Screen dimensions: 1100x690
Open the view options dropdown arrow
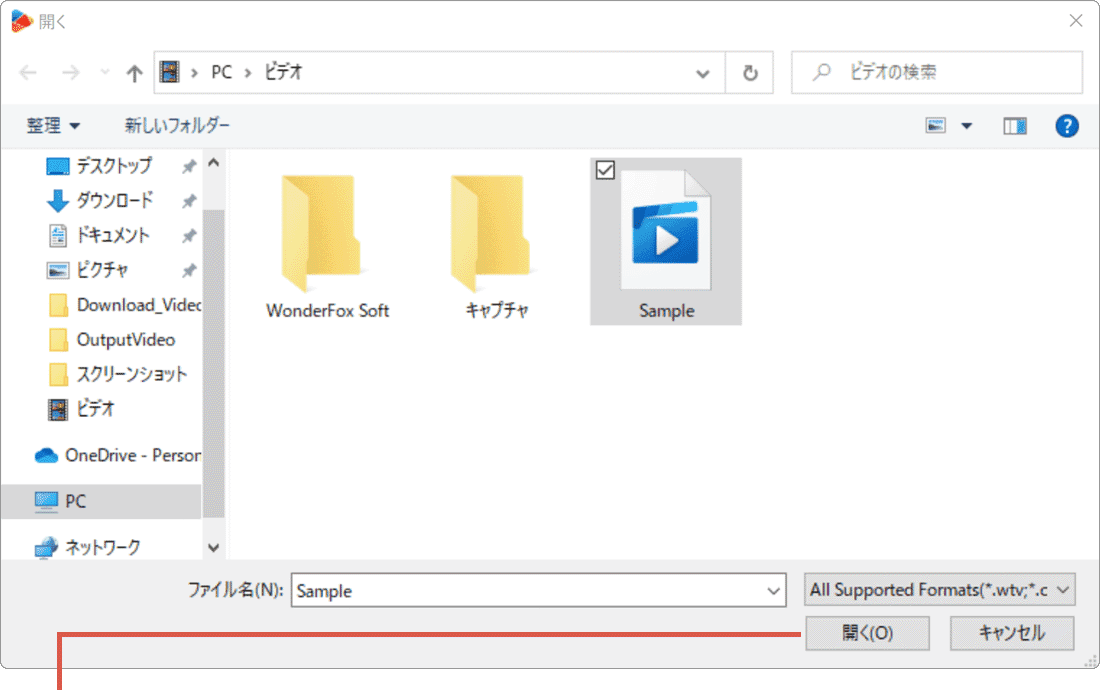[966, 126]
